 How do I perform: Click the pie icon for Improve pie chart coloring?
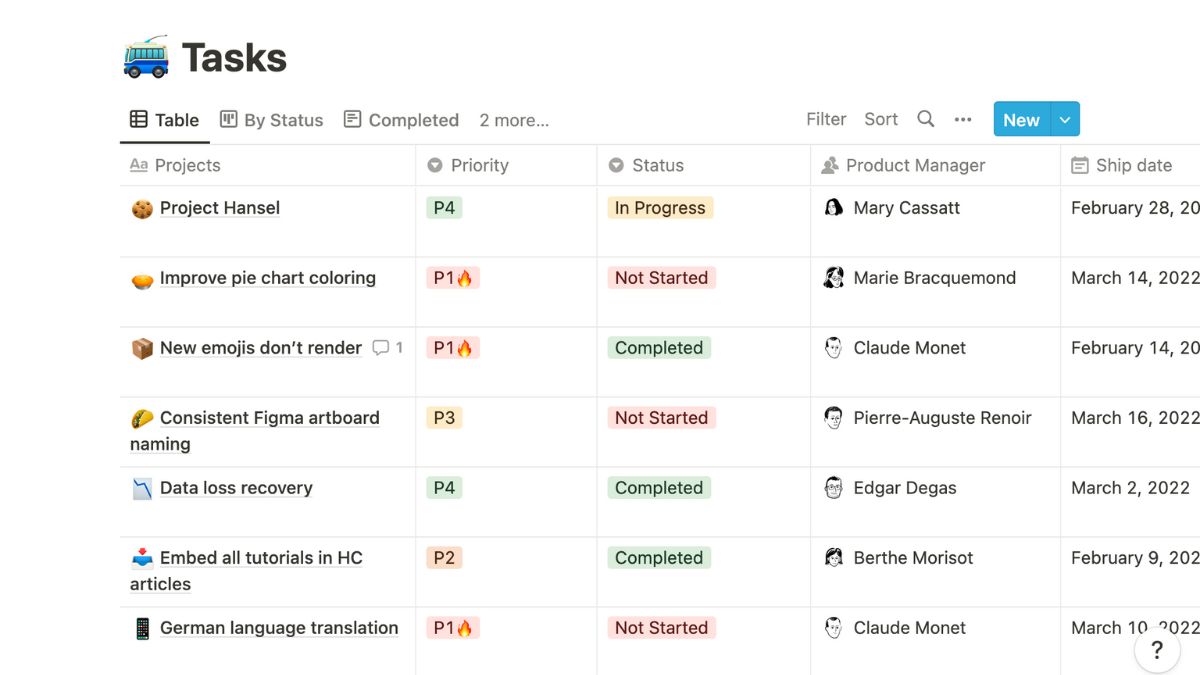coord(142,279)
